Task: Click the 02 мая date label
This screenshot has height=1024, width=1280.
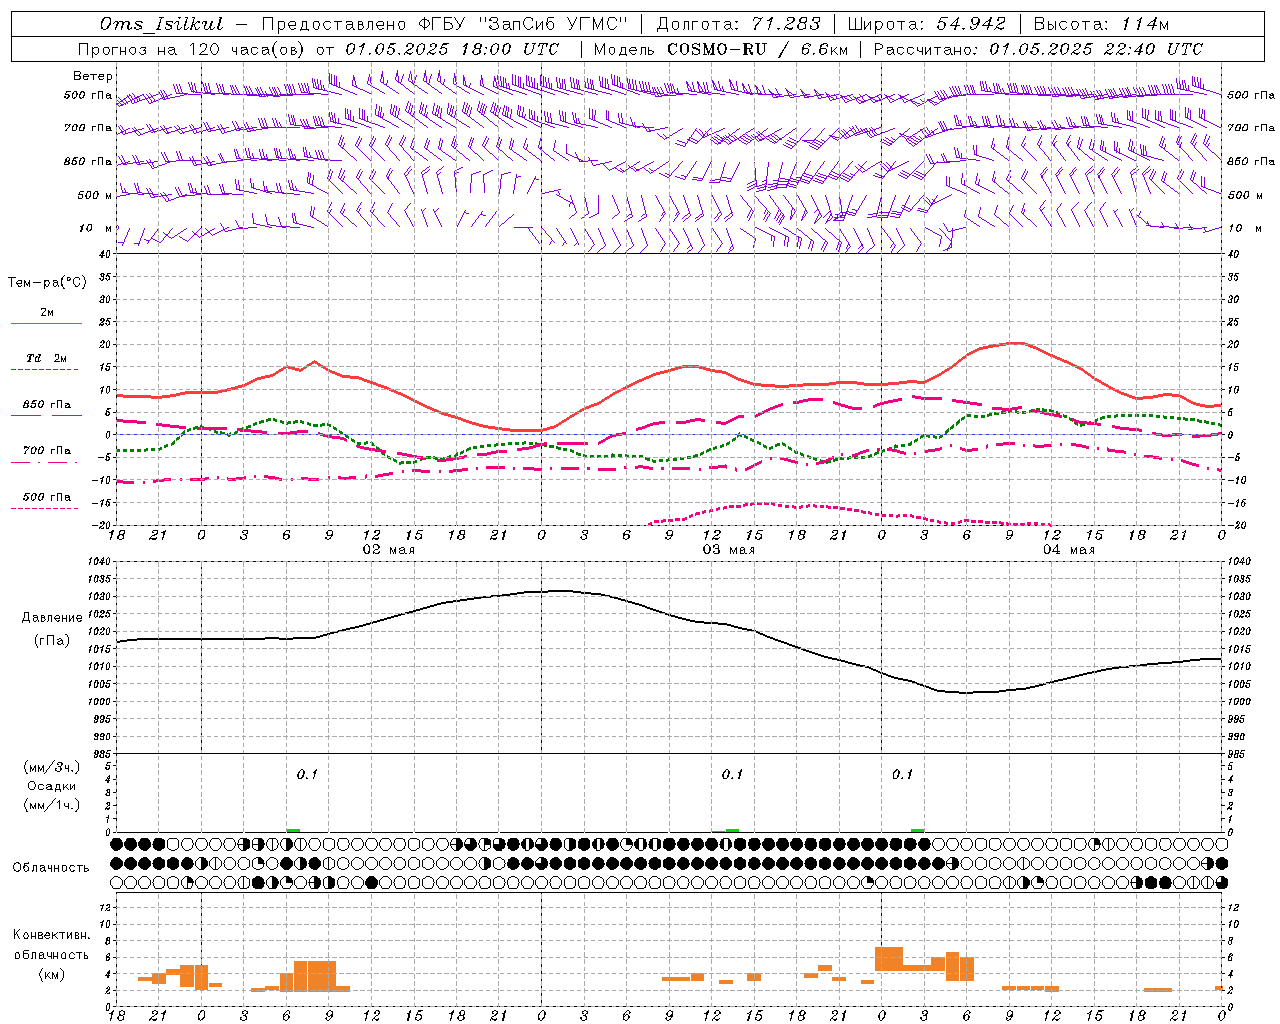Action: point(388,550)
